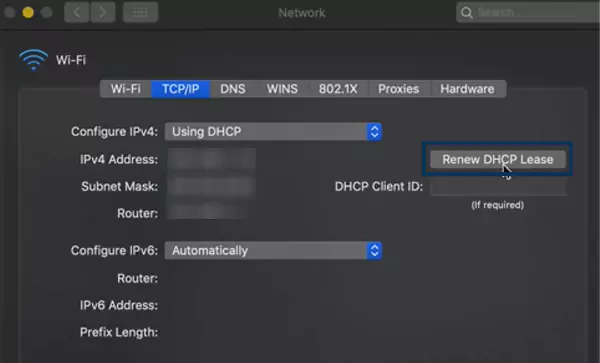The width and height of the screenshot is (600, 363).
Task: Click the 'IPv6 Address:' label
Action: tap(119, 305)
